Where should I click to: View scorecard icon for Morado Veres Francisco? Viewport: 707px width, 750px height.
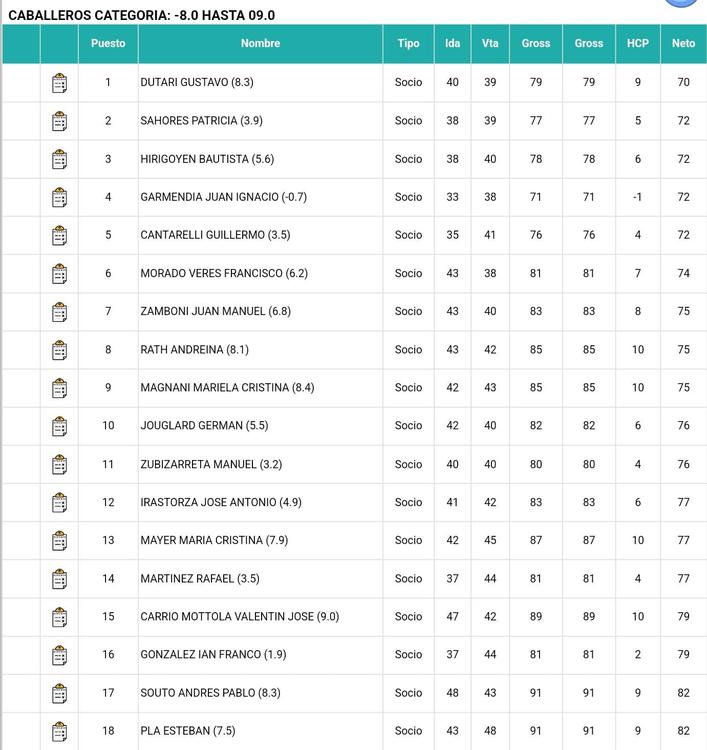59,274
